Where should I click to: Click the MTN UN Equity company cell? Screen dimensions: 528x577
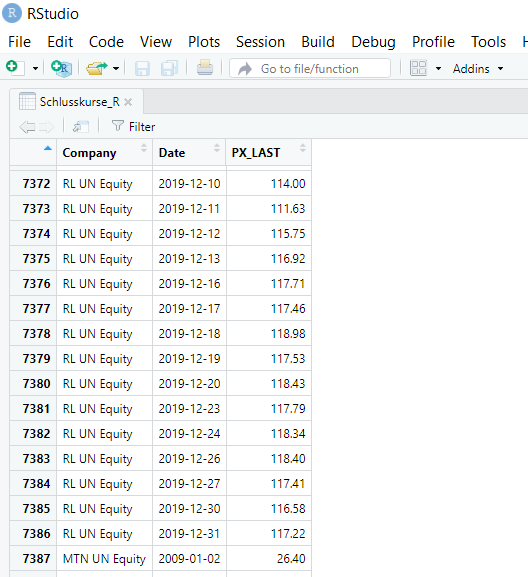click(104, 559)
